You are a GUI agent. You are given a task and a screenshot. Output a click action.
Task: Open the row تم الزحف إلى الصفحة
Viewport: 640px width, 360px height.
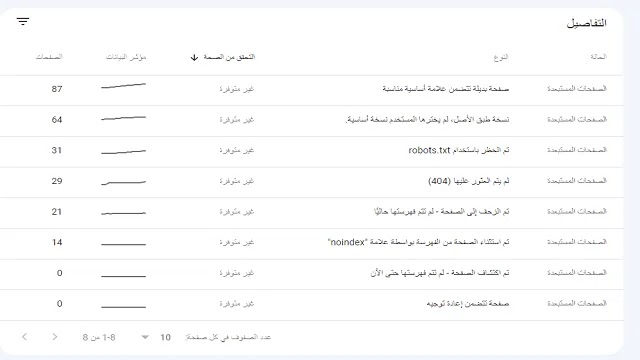pyautogui.click(x=312, y=213)
